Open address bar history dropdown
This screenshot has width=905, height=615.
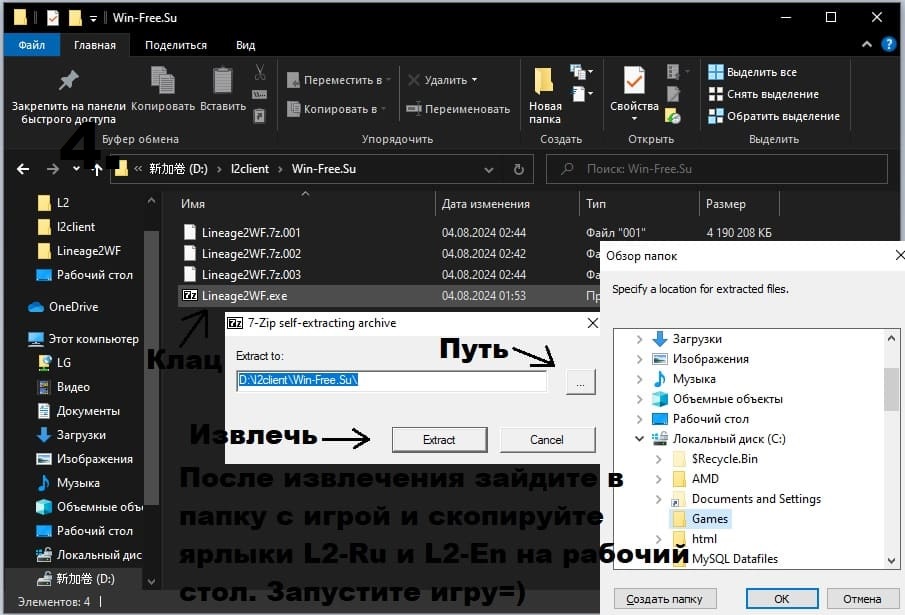489,170
